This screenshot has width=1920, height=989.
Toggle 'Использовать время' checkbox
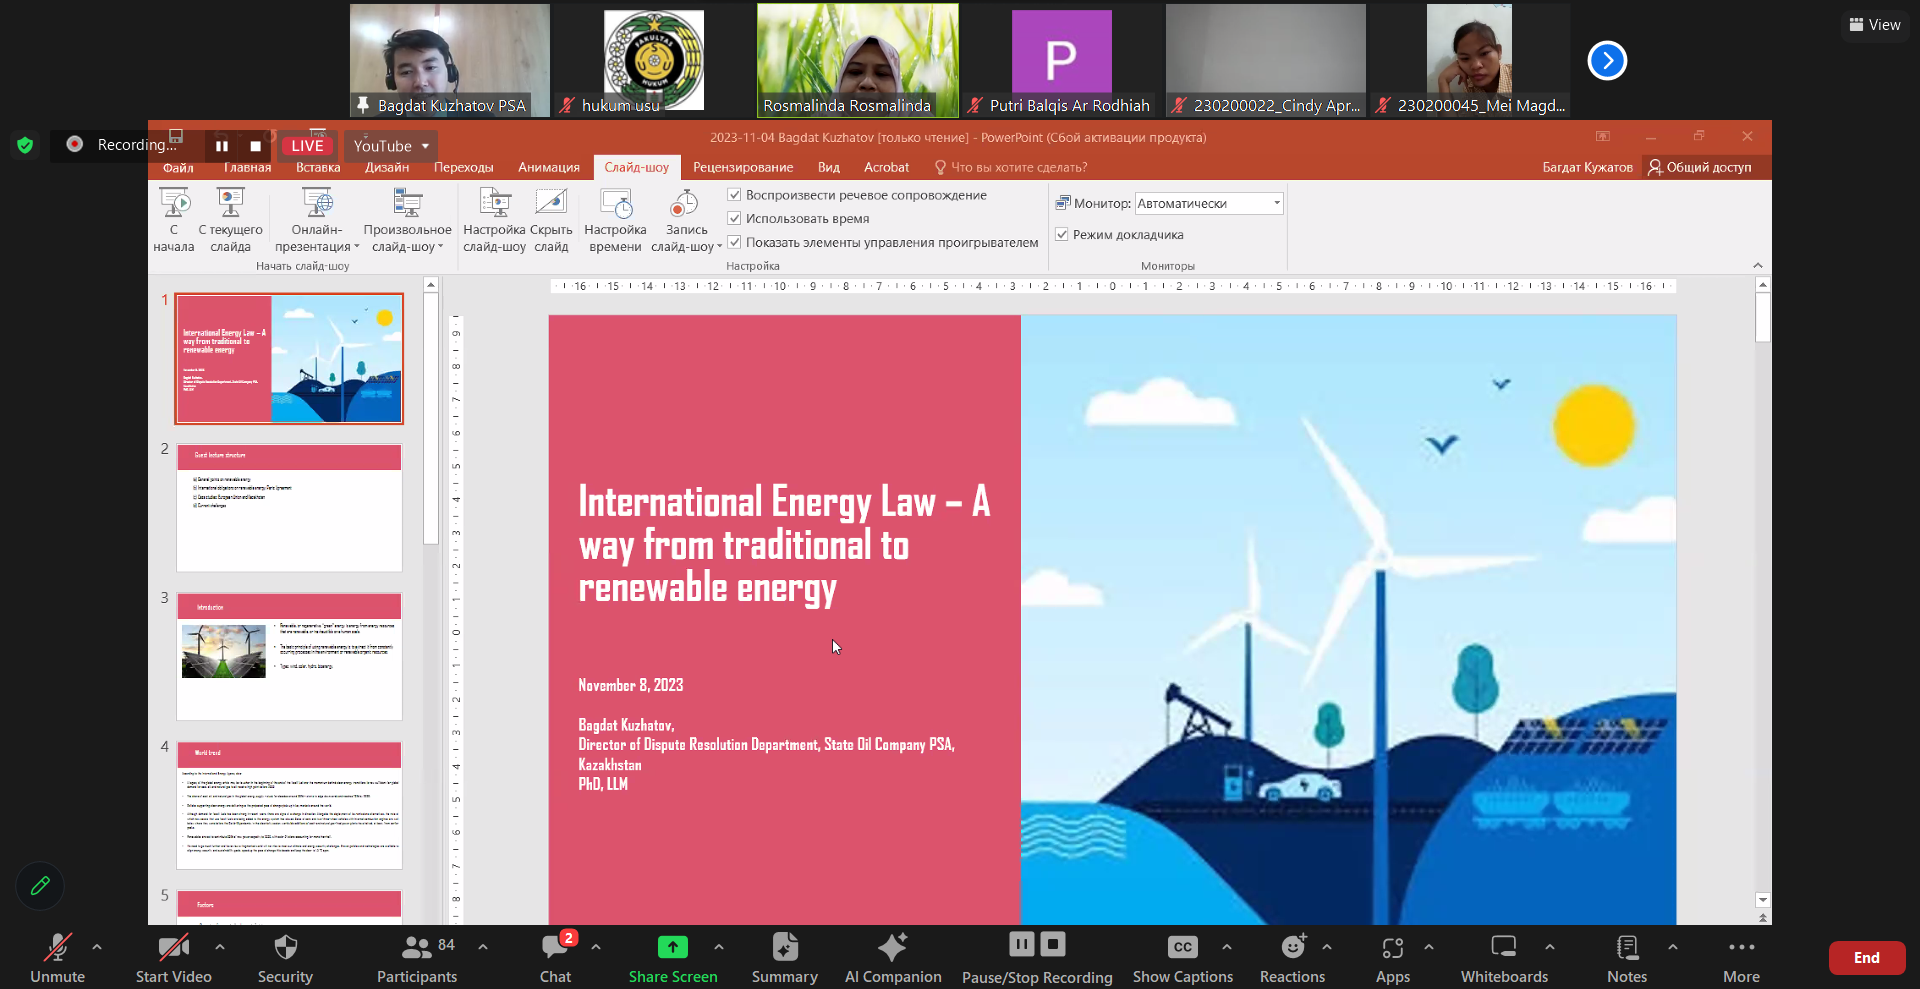tap(734, 218)
